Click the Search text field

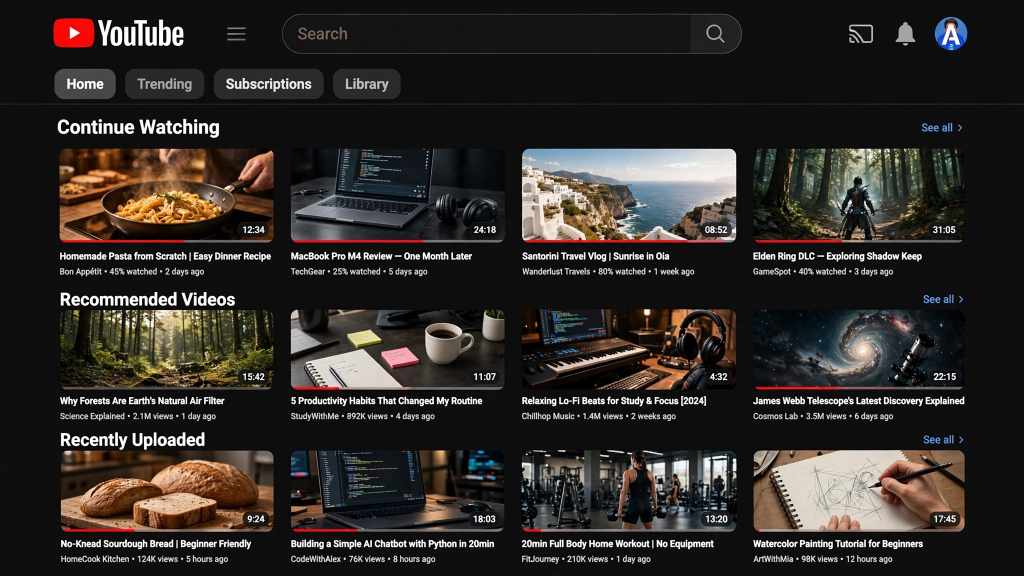(x=487, y=34)
